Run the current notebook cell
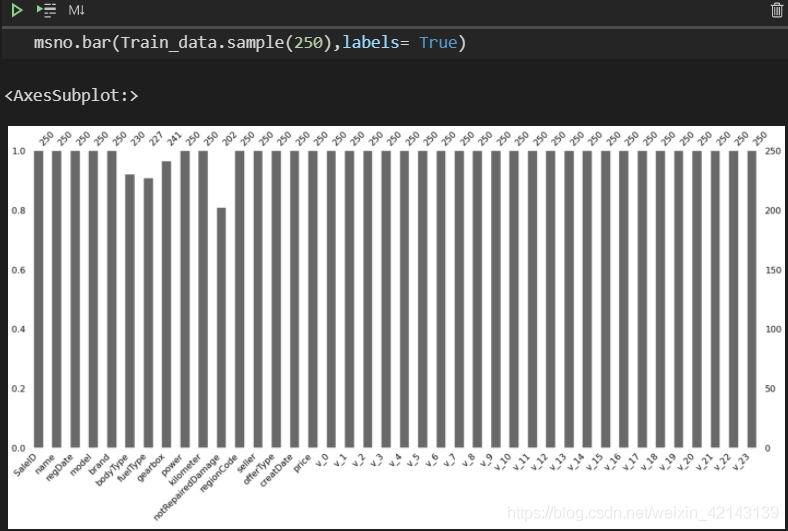The height and width of the screenshot is (531, 788). 17,10
